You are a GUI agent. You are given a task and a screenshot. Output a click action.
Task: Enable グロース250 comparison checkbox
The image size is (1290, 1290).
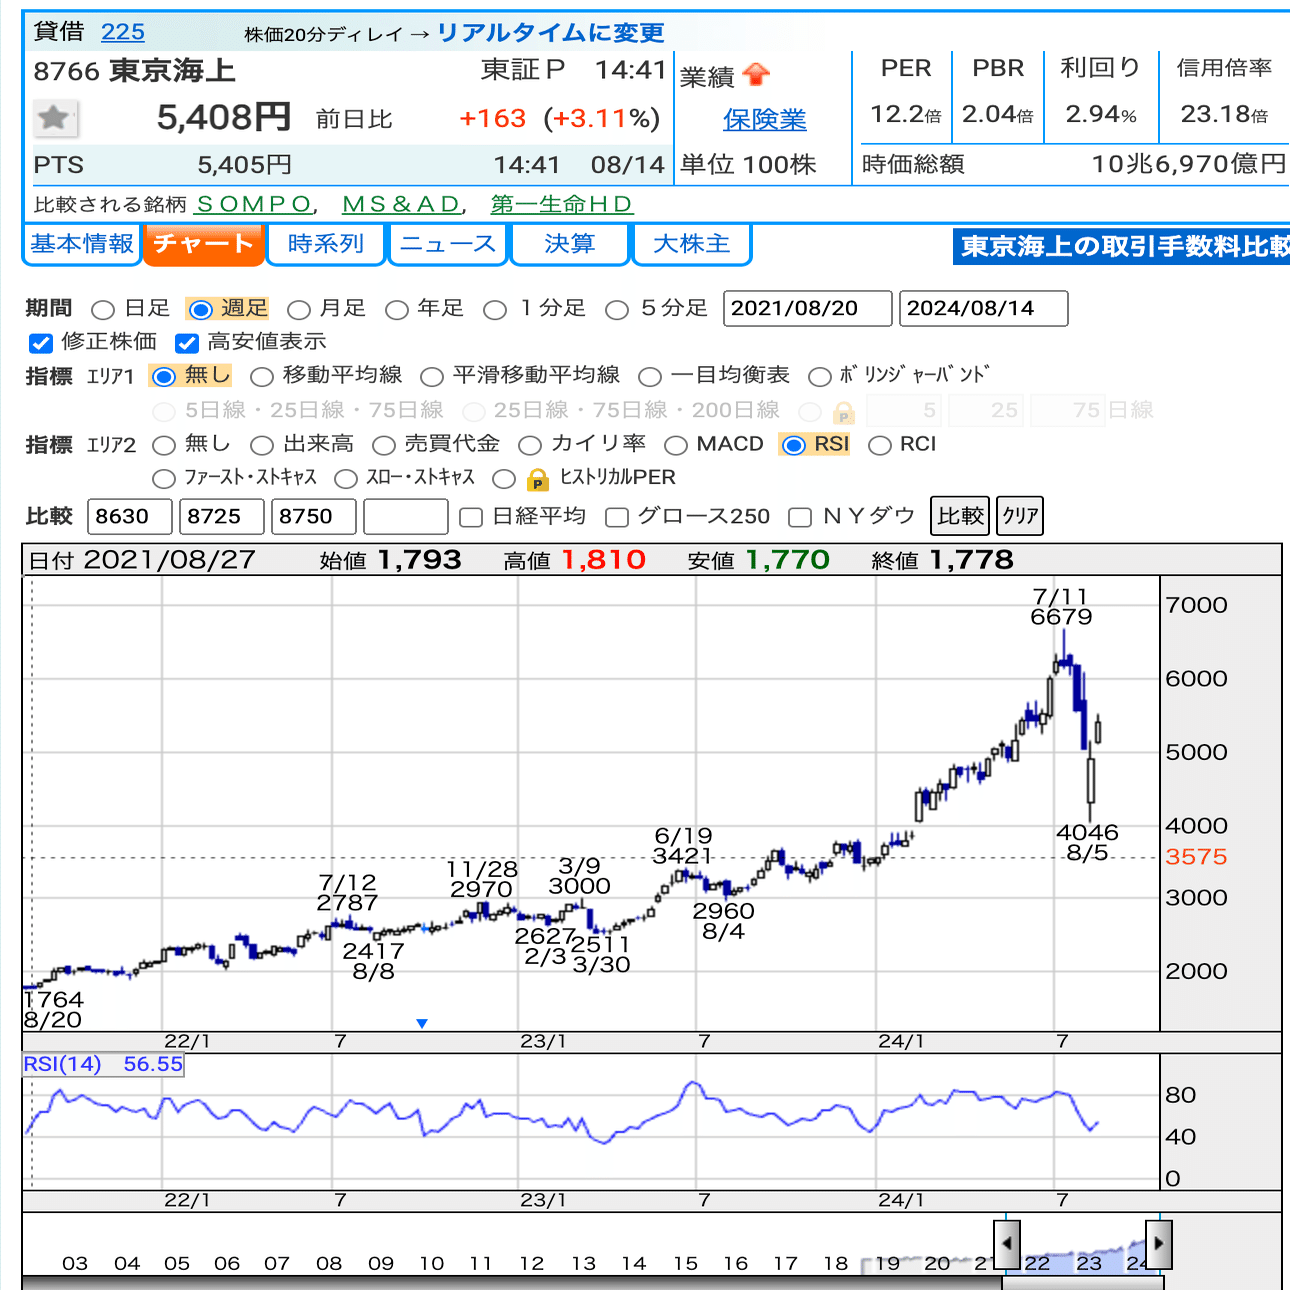pyautogui.click(x=617, y=517)
